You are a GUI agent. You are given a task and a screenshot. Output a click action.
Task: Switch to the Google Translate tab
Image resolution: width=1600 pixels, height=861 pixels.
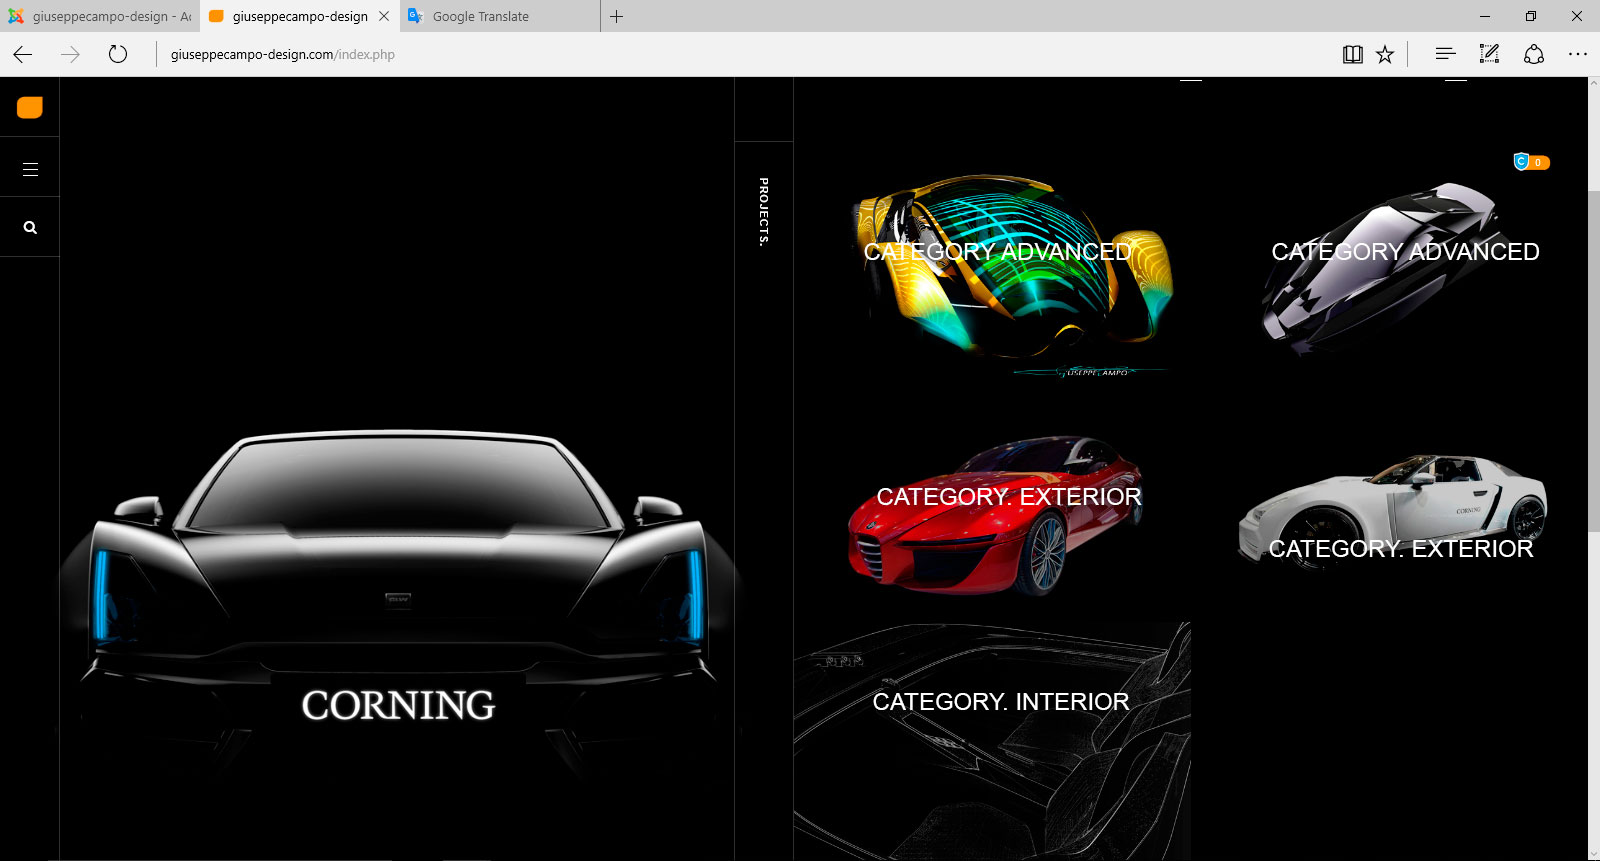point(500,16)
